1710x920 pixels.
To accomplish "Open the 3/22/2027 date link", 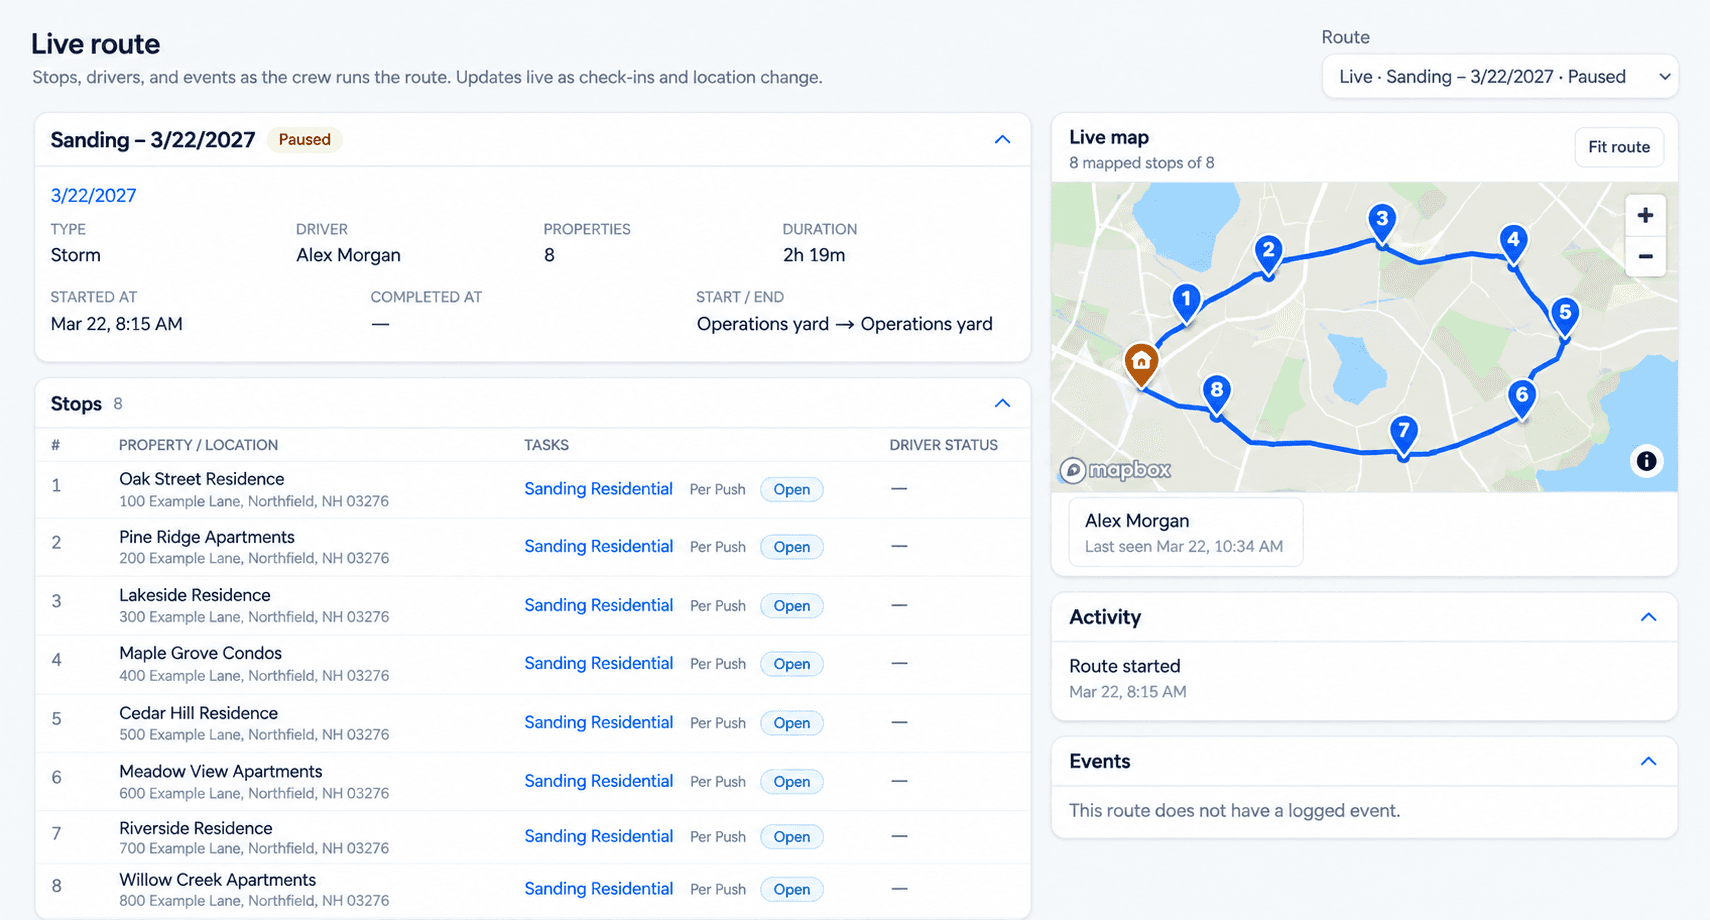I will tap(93, 196).
